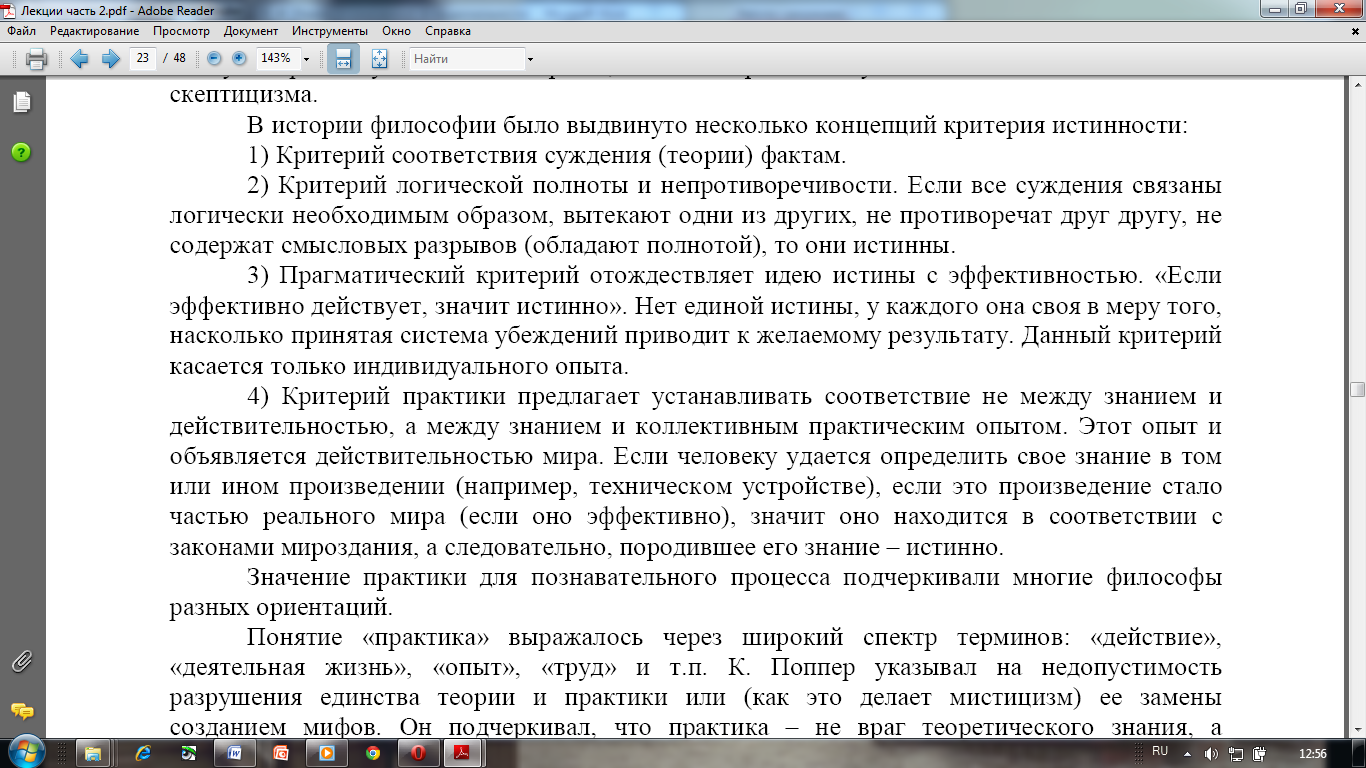Screen dimensions: 1366x768
Task: Go to the previous page with left arrow
Action: click(79, 59)
